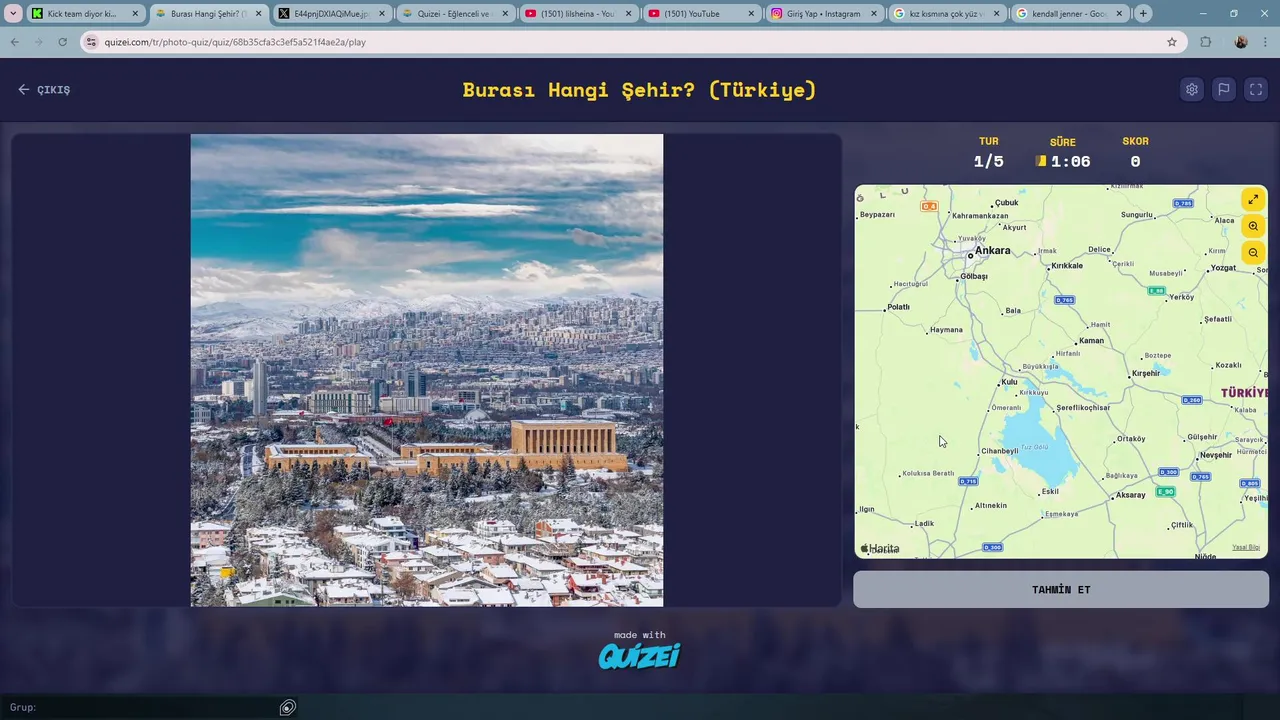This screenshot has height=720, width=1280.
Task: Open the Yasal Bilgi map link
Action: point(1246,547)
